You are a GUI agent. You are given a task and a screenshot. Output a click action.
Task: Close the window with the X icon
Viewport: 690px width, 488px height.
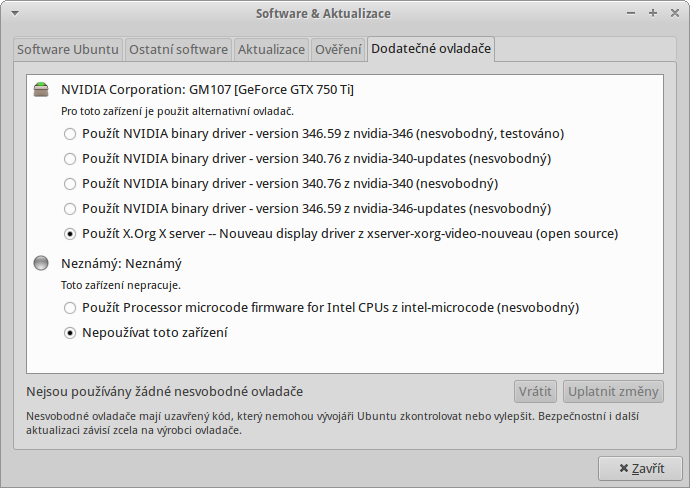(675, 13)
